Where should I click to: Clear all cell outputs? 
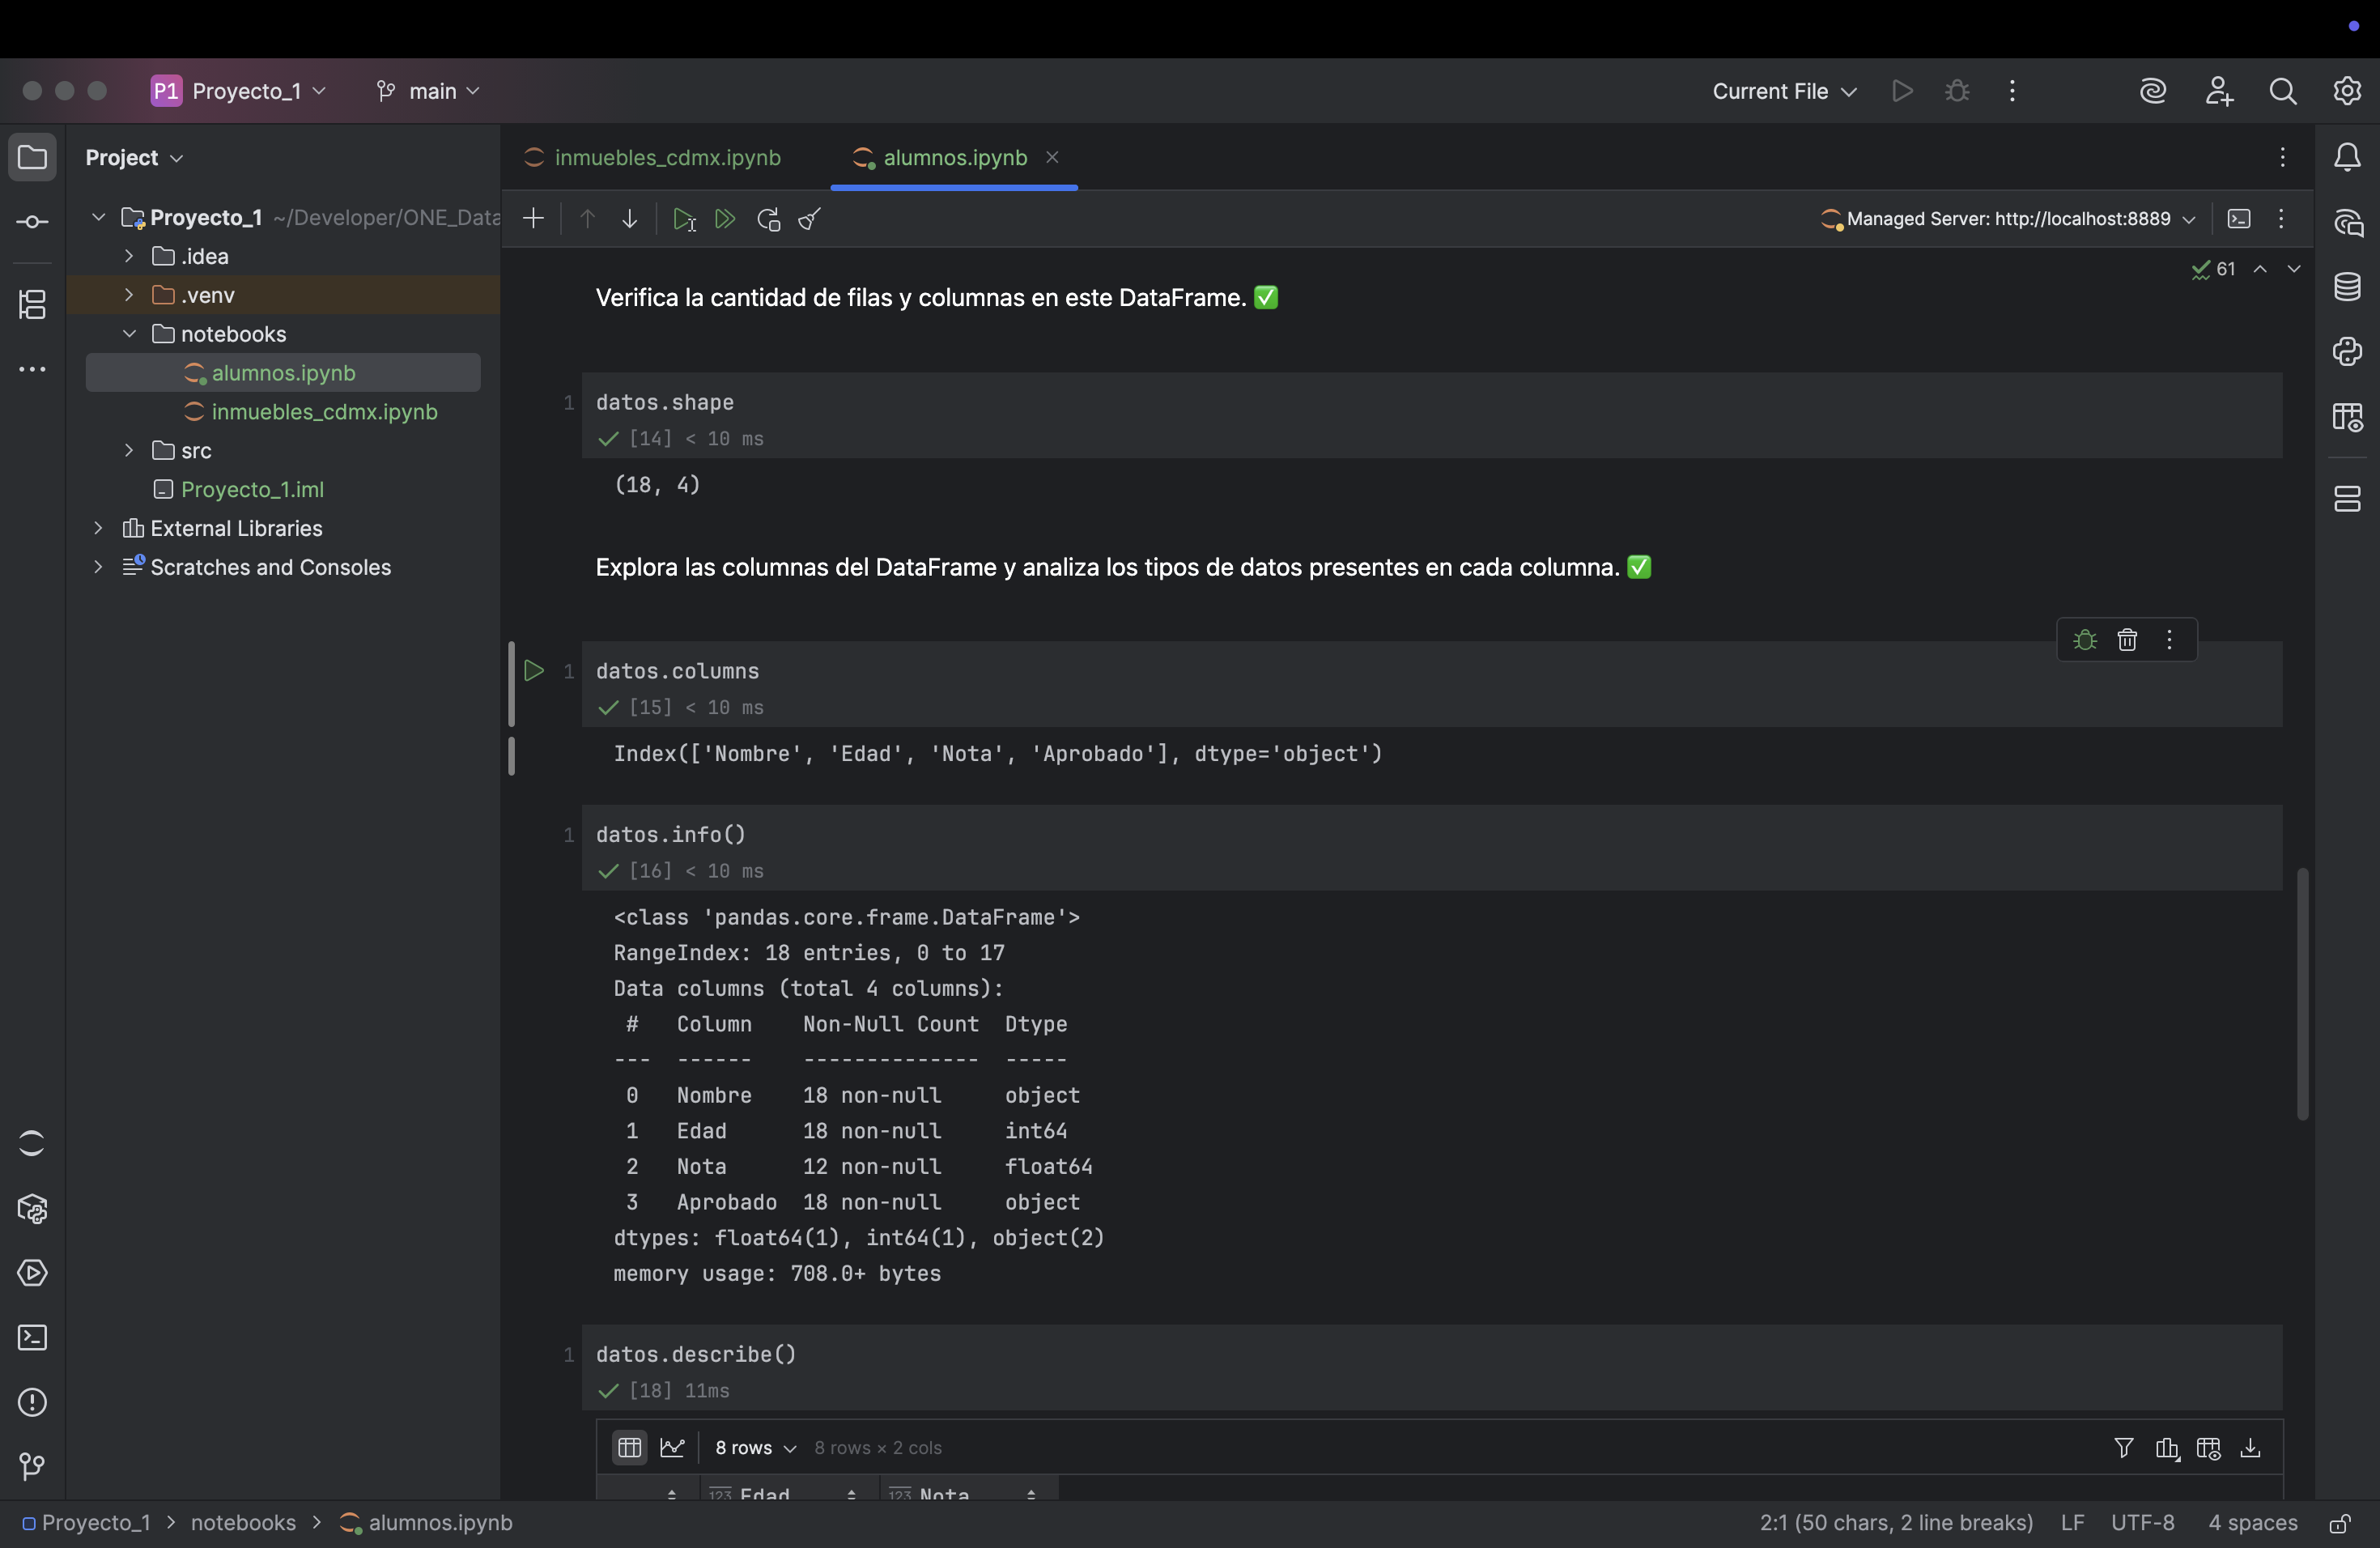pos(810,219)
